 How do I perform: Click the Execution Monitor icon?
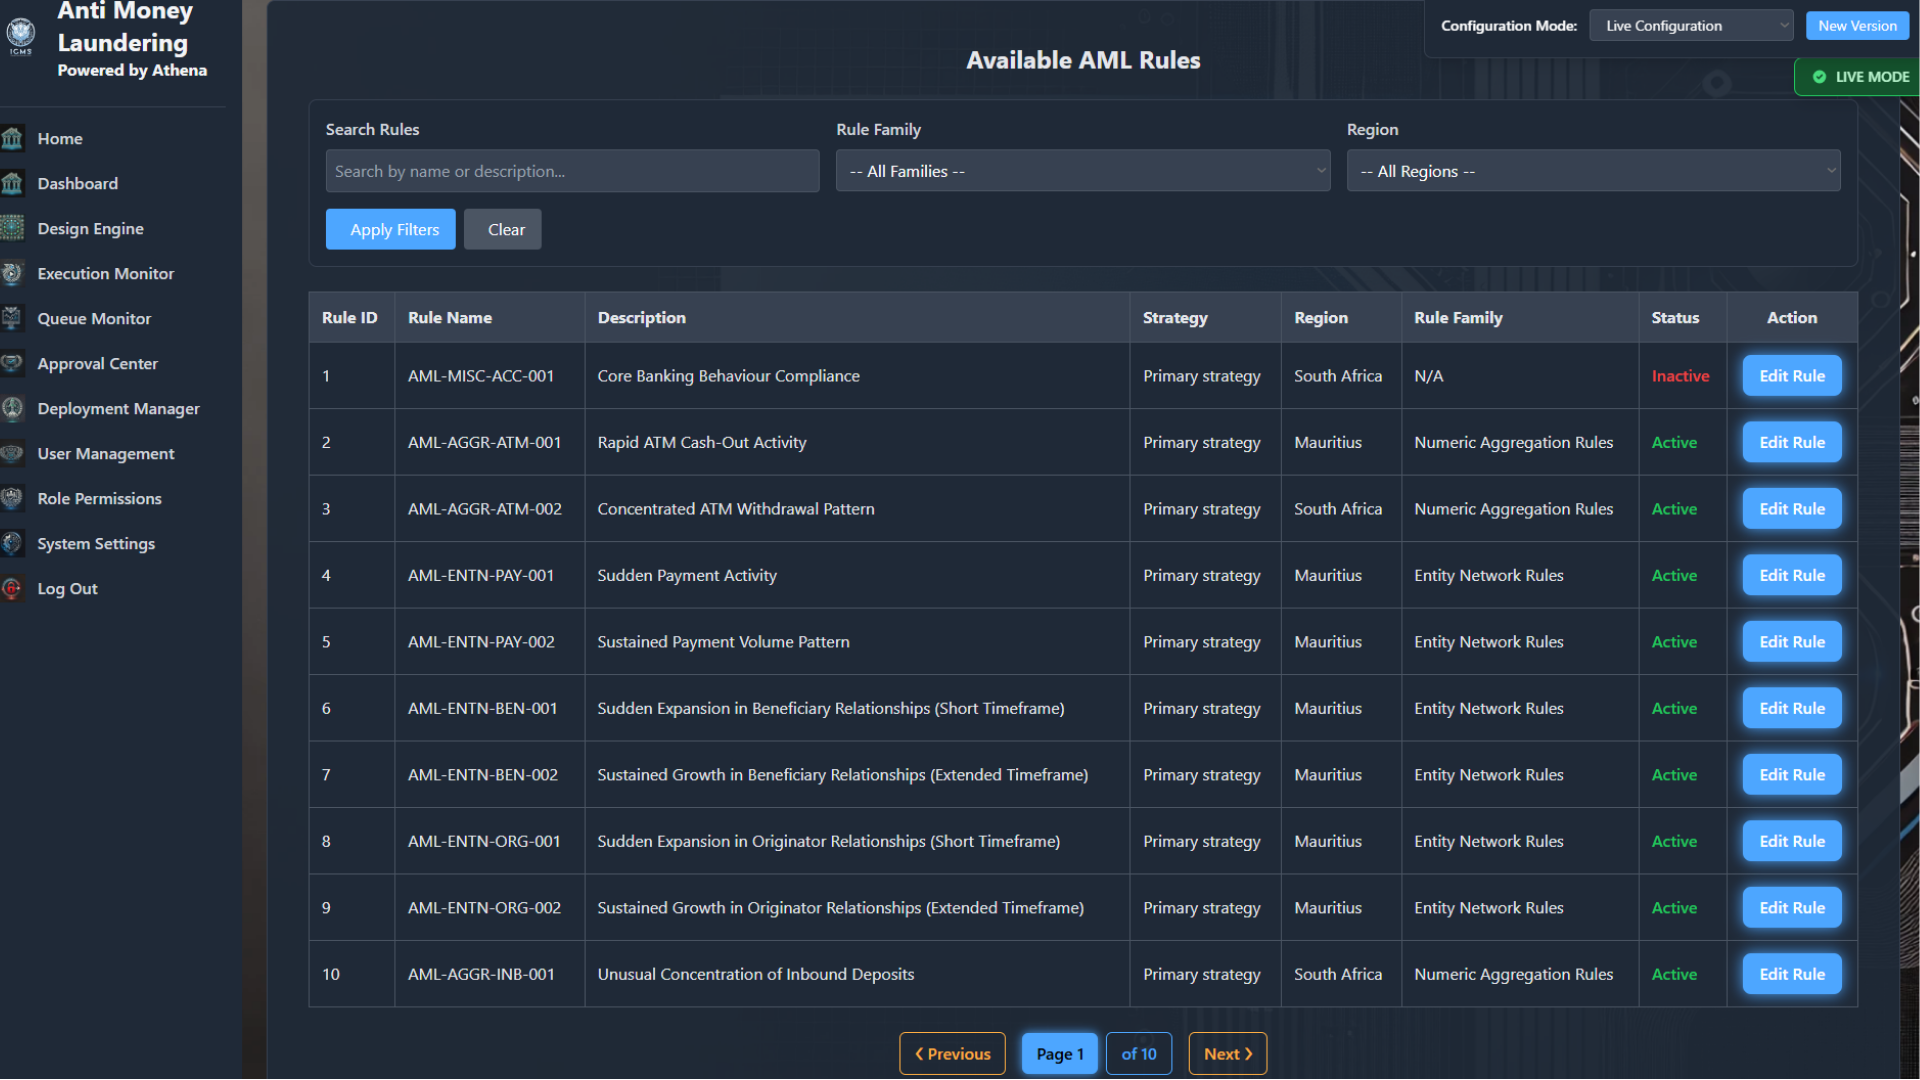[x=13, y=274]
